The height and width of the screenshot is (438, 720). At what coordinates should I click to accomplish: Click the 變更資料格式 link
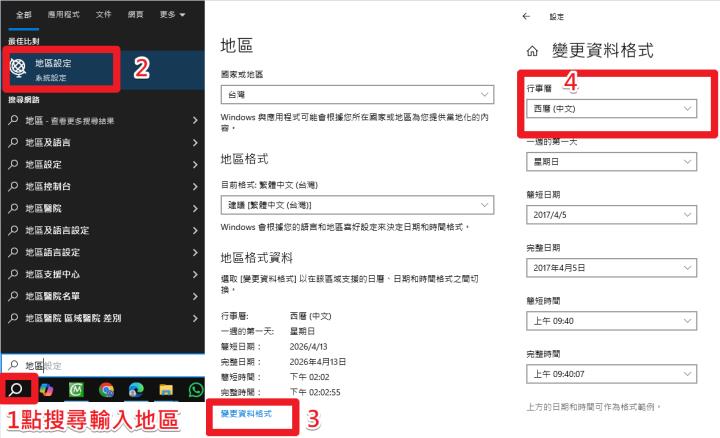pos(246,414)
